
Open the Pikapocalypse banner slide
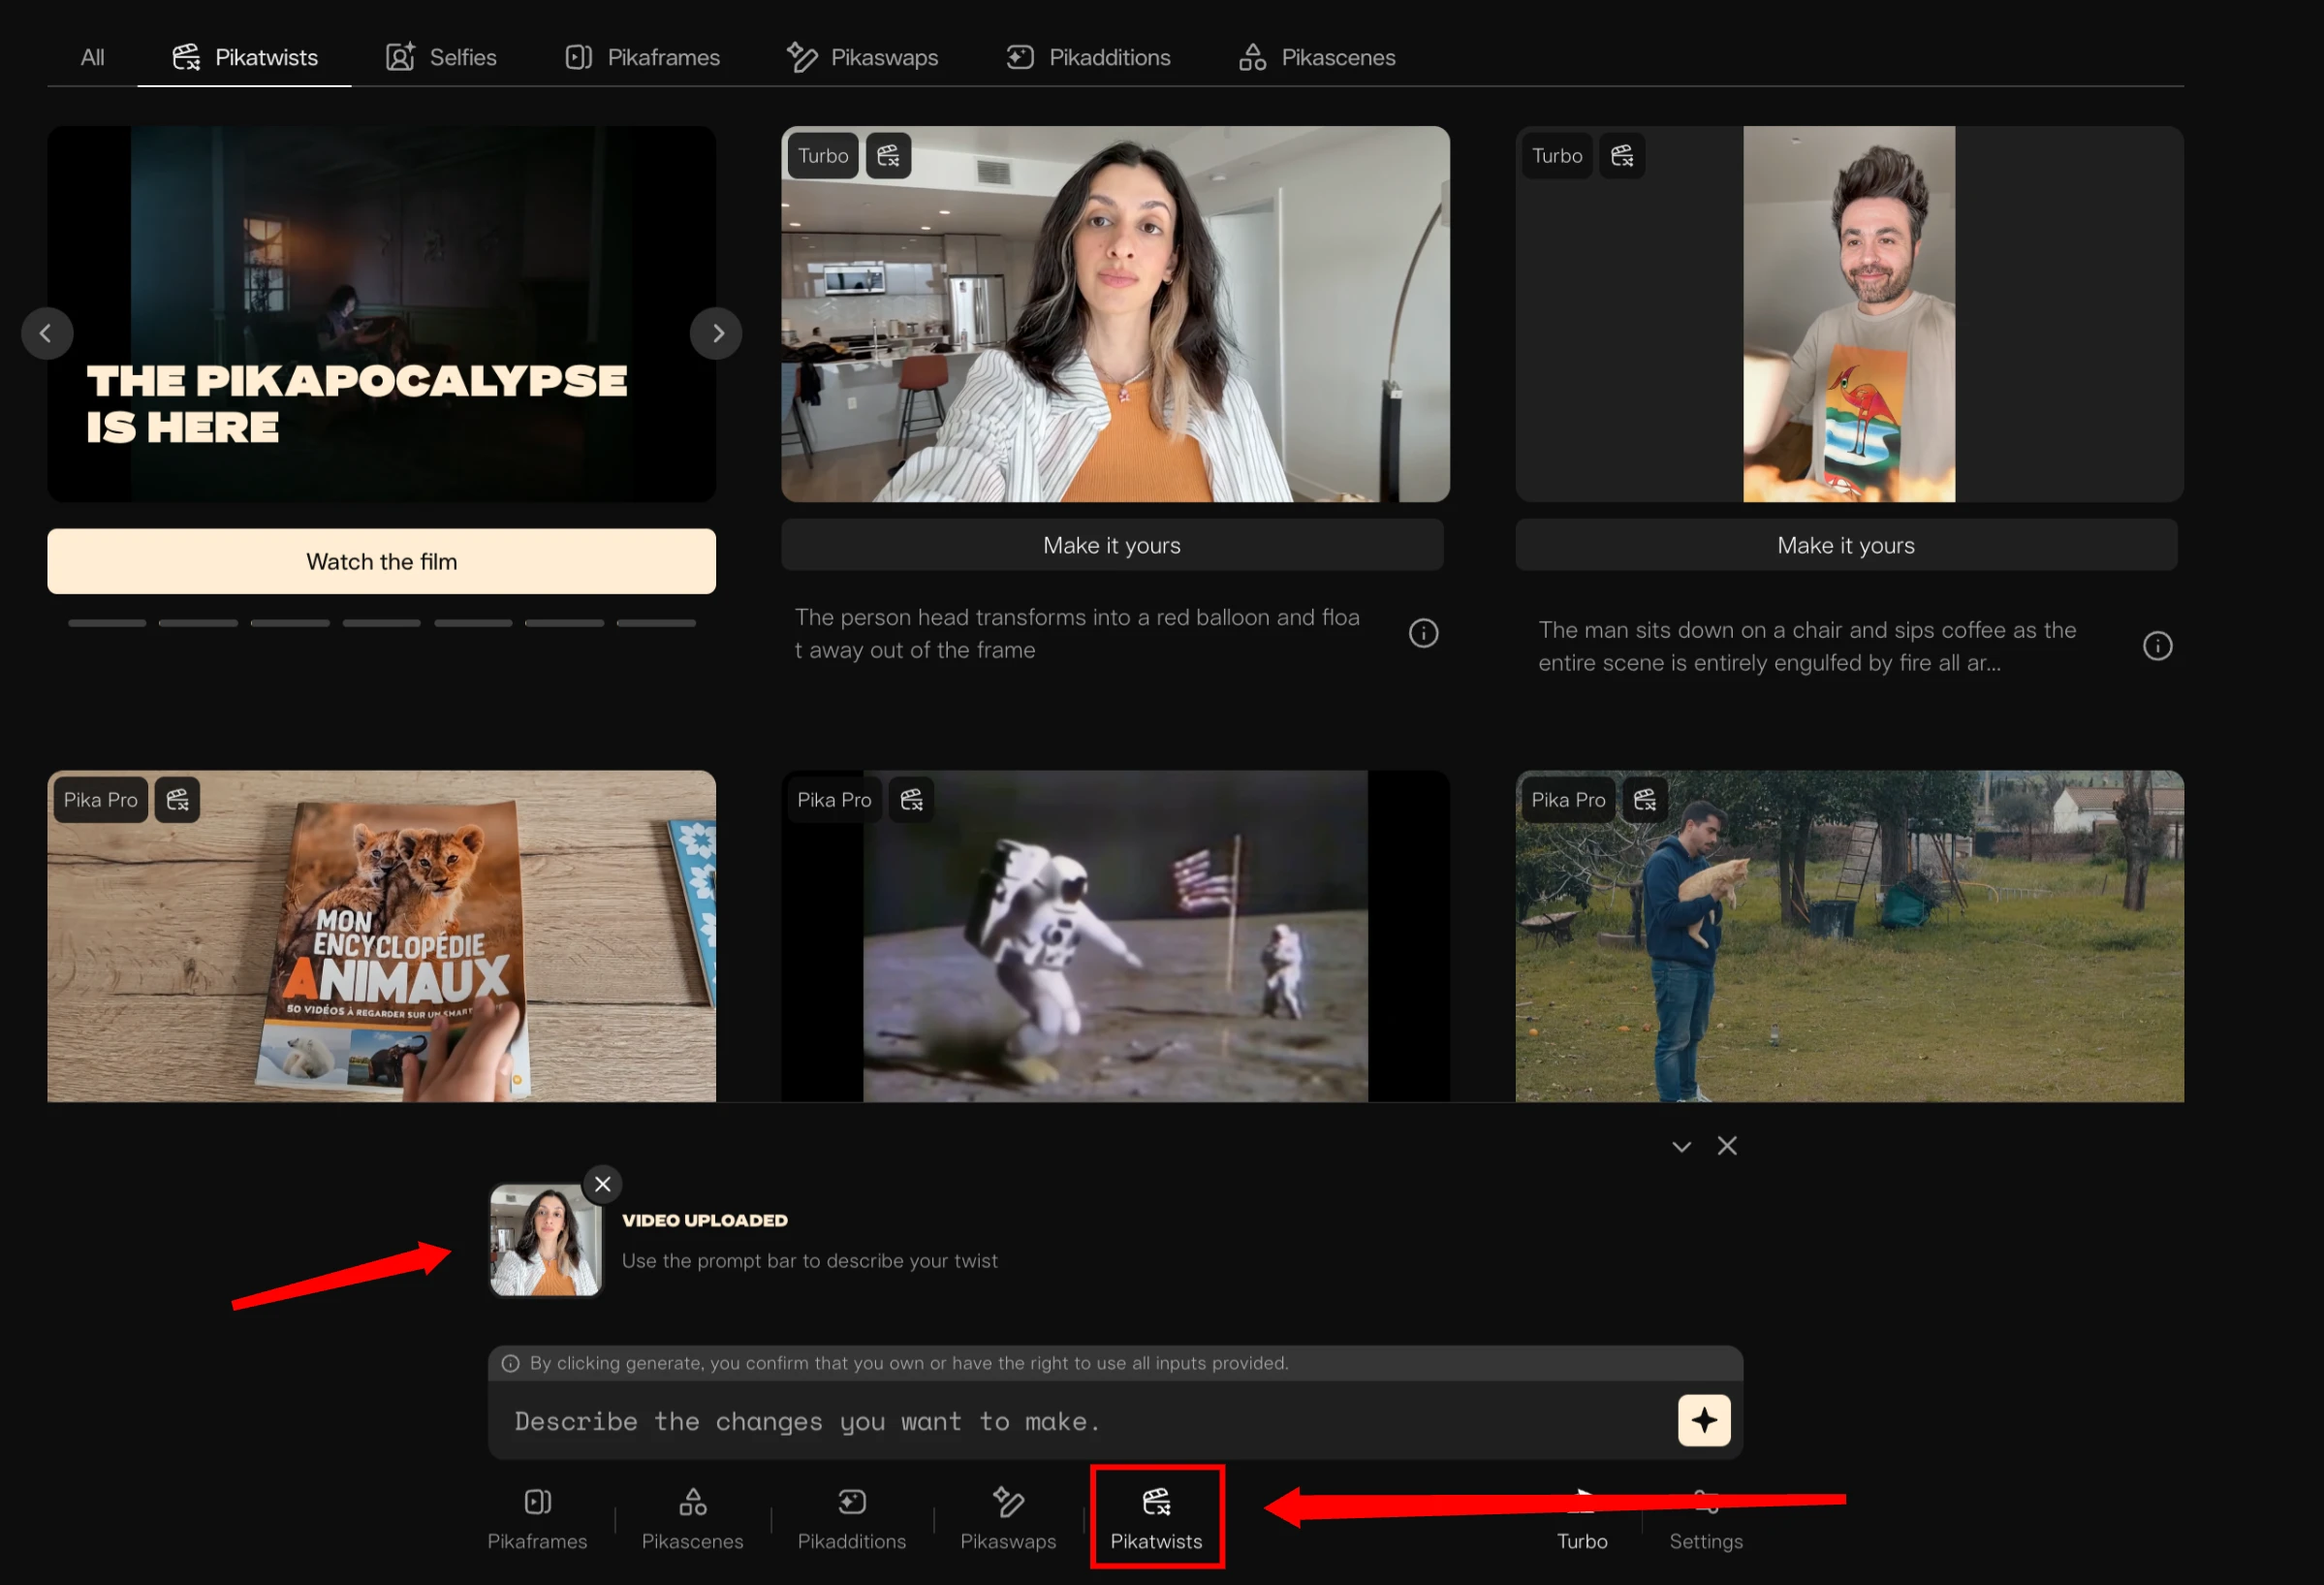[381, 313]
